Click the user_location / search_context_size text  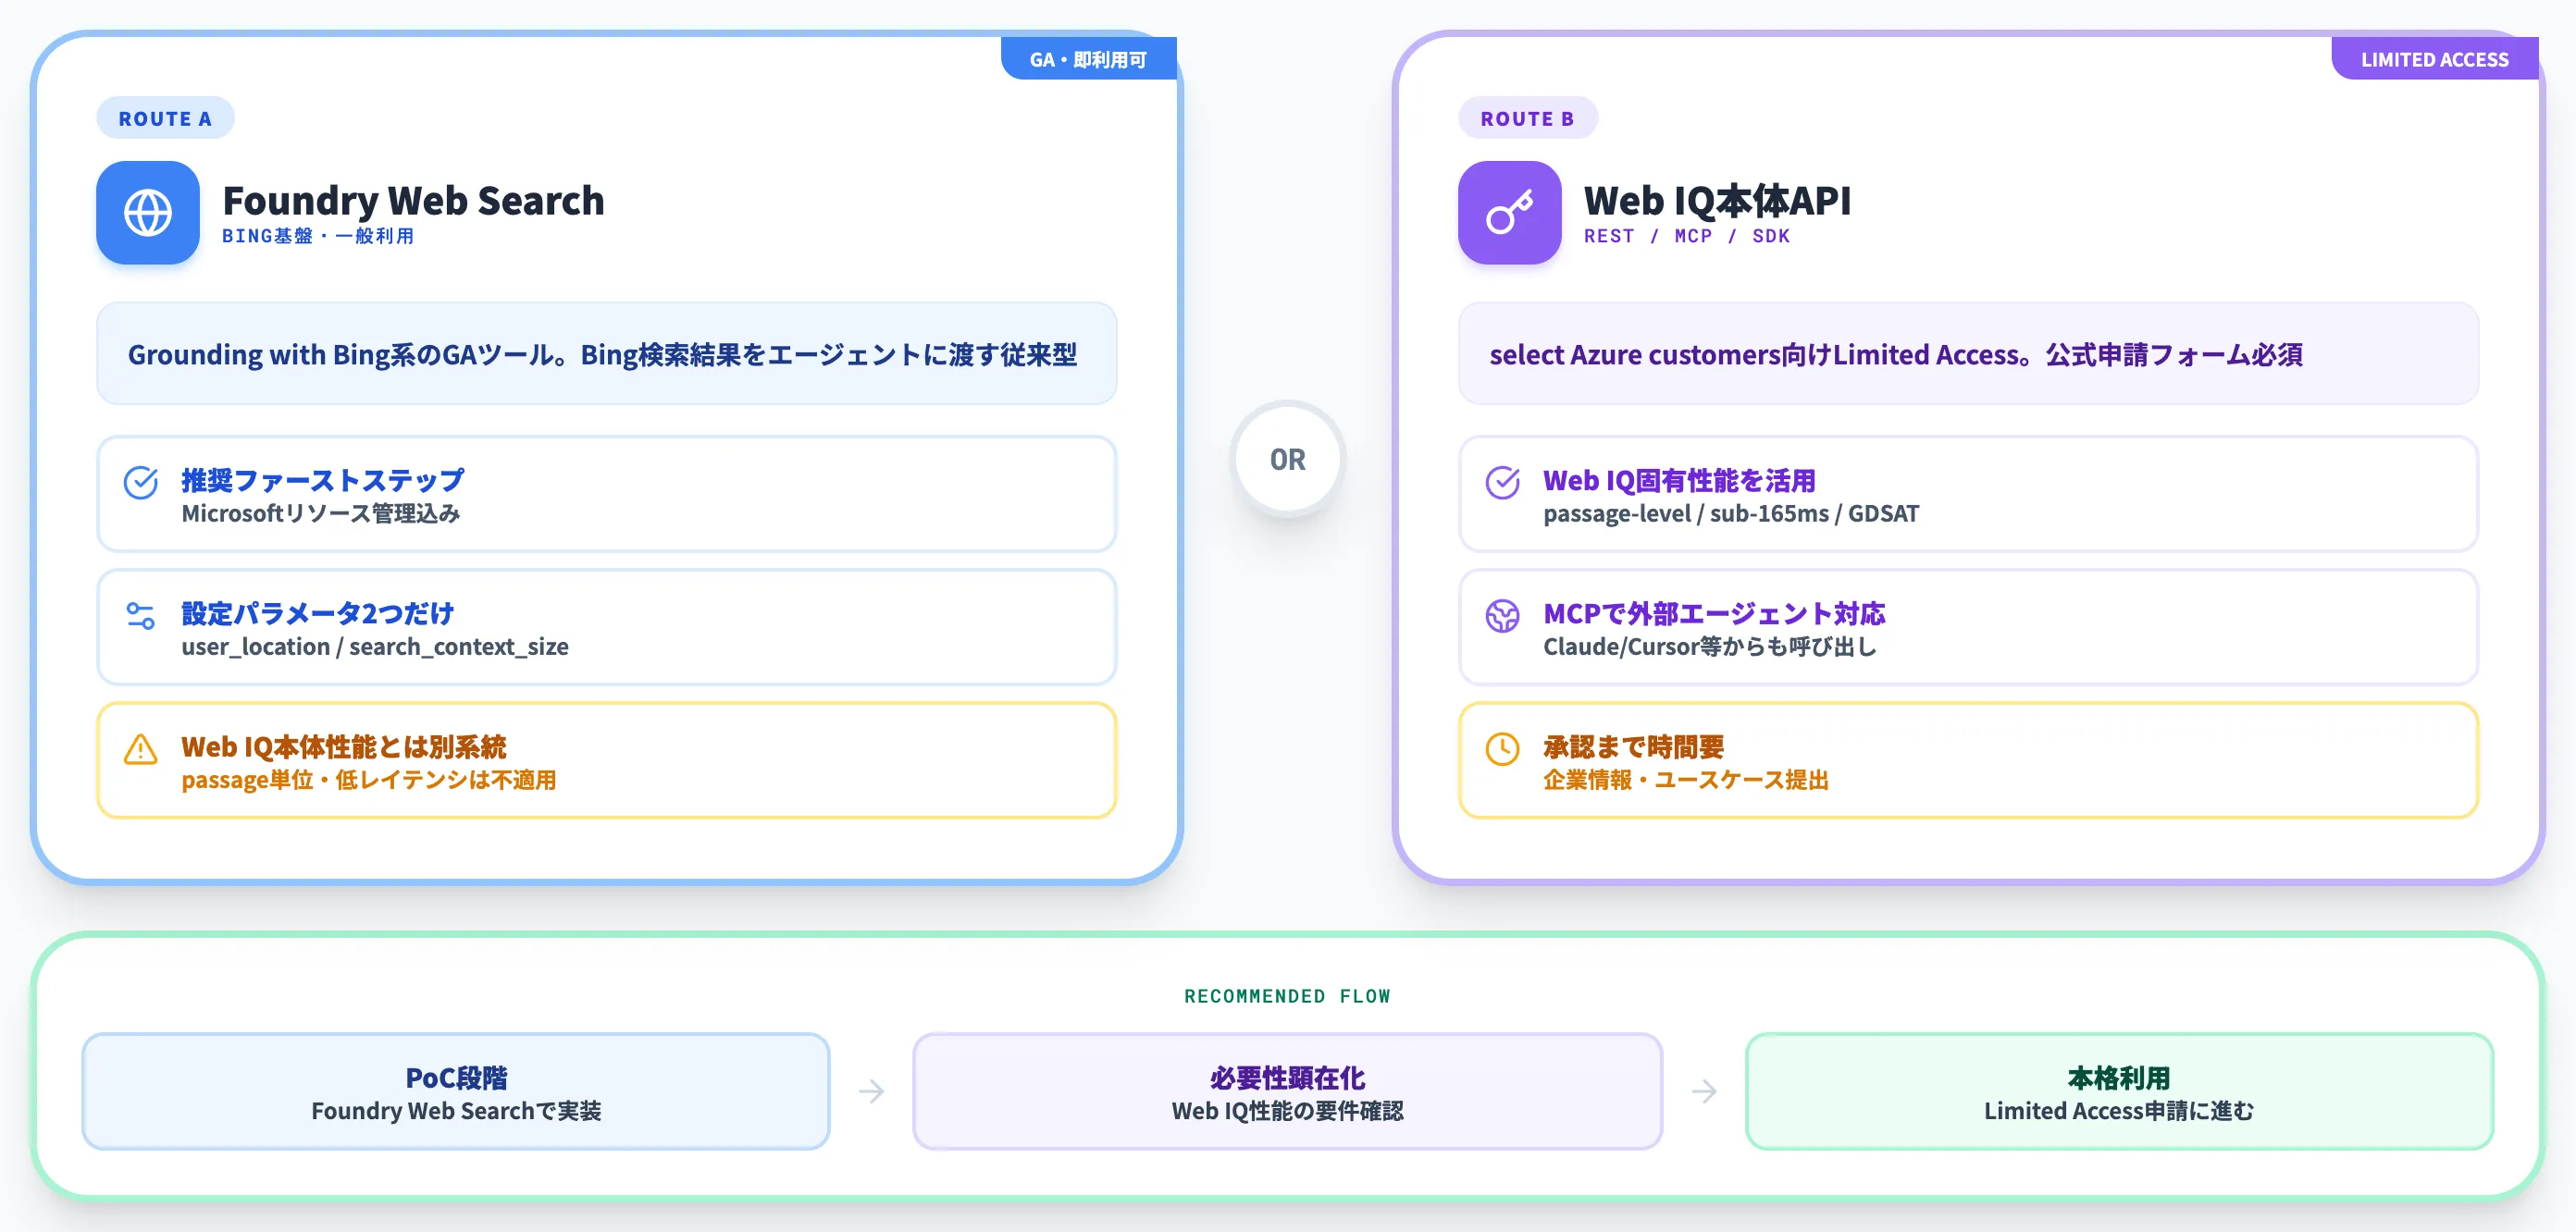coord(375,648)
